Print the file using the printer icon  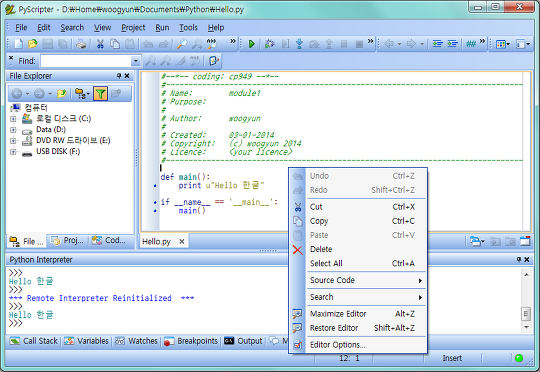(81, 44)
